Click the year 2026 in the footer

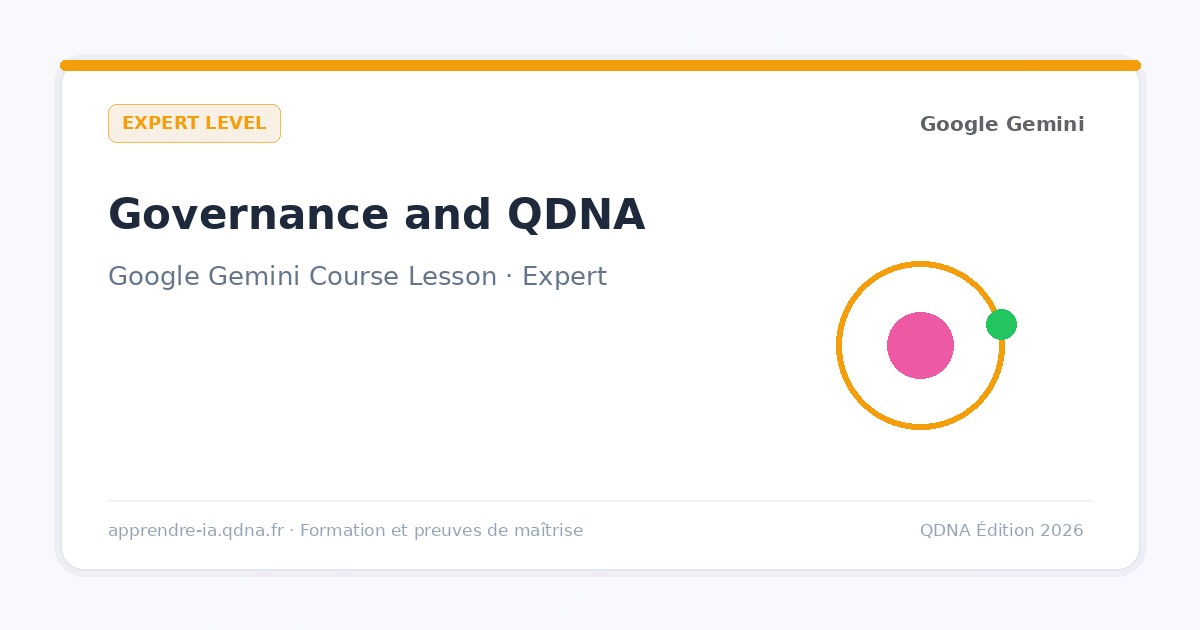(x=1061, y=530)
